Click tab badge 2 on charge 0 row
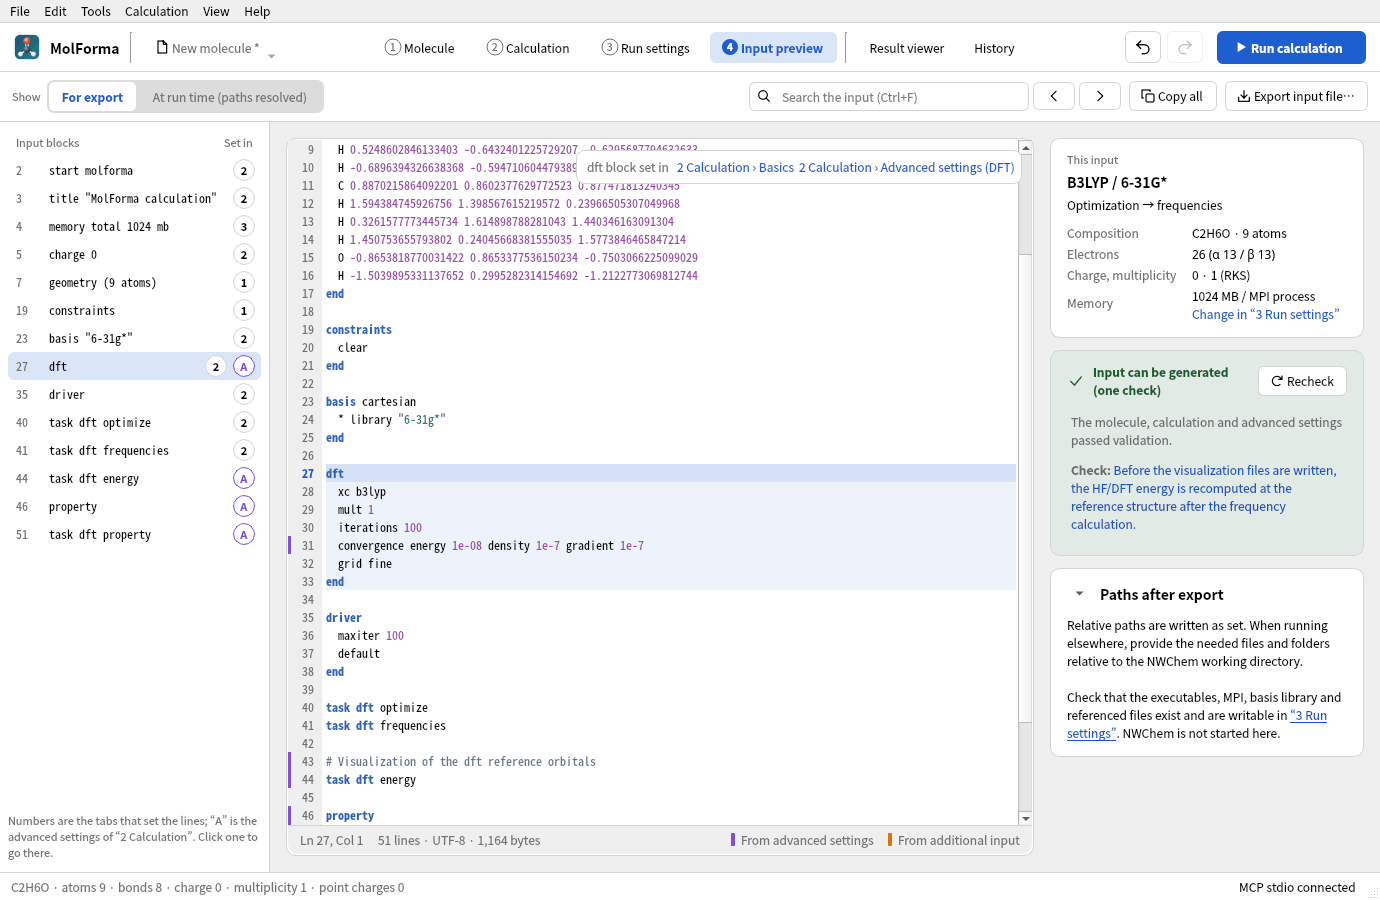Viewport: 1380px width, 900px height. coord(244,255)
